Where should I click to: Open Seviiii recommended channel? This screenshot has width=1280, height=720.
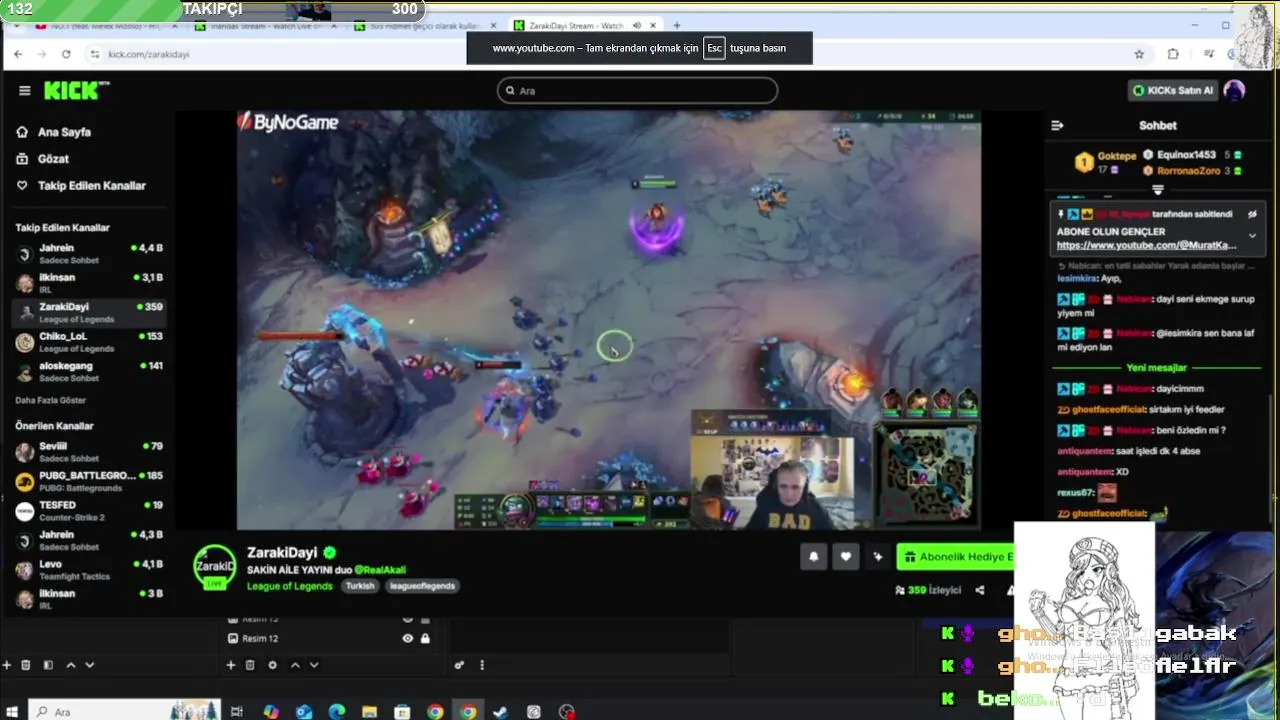(88, 452)
